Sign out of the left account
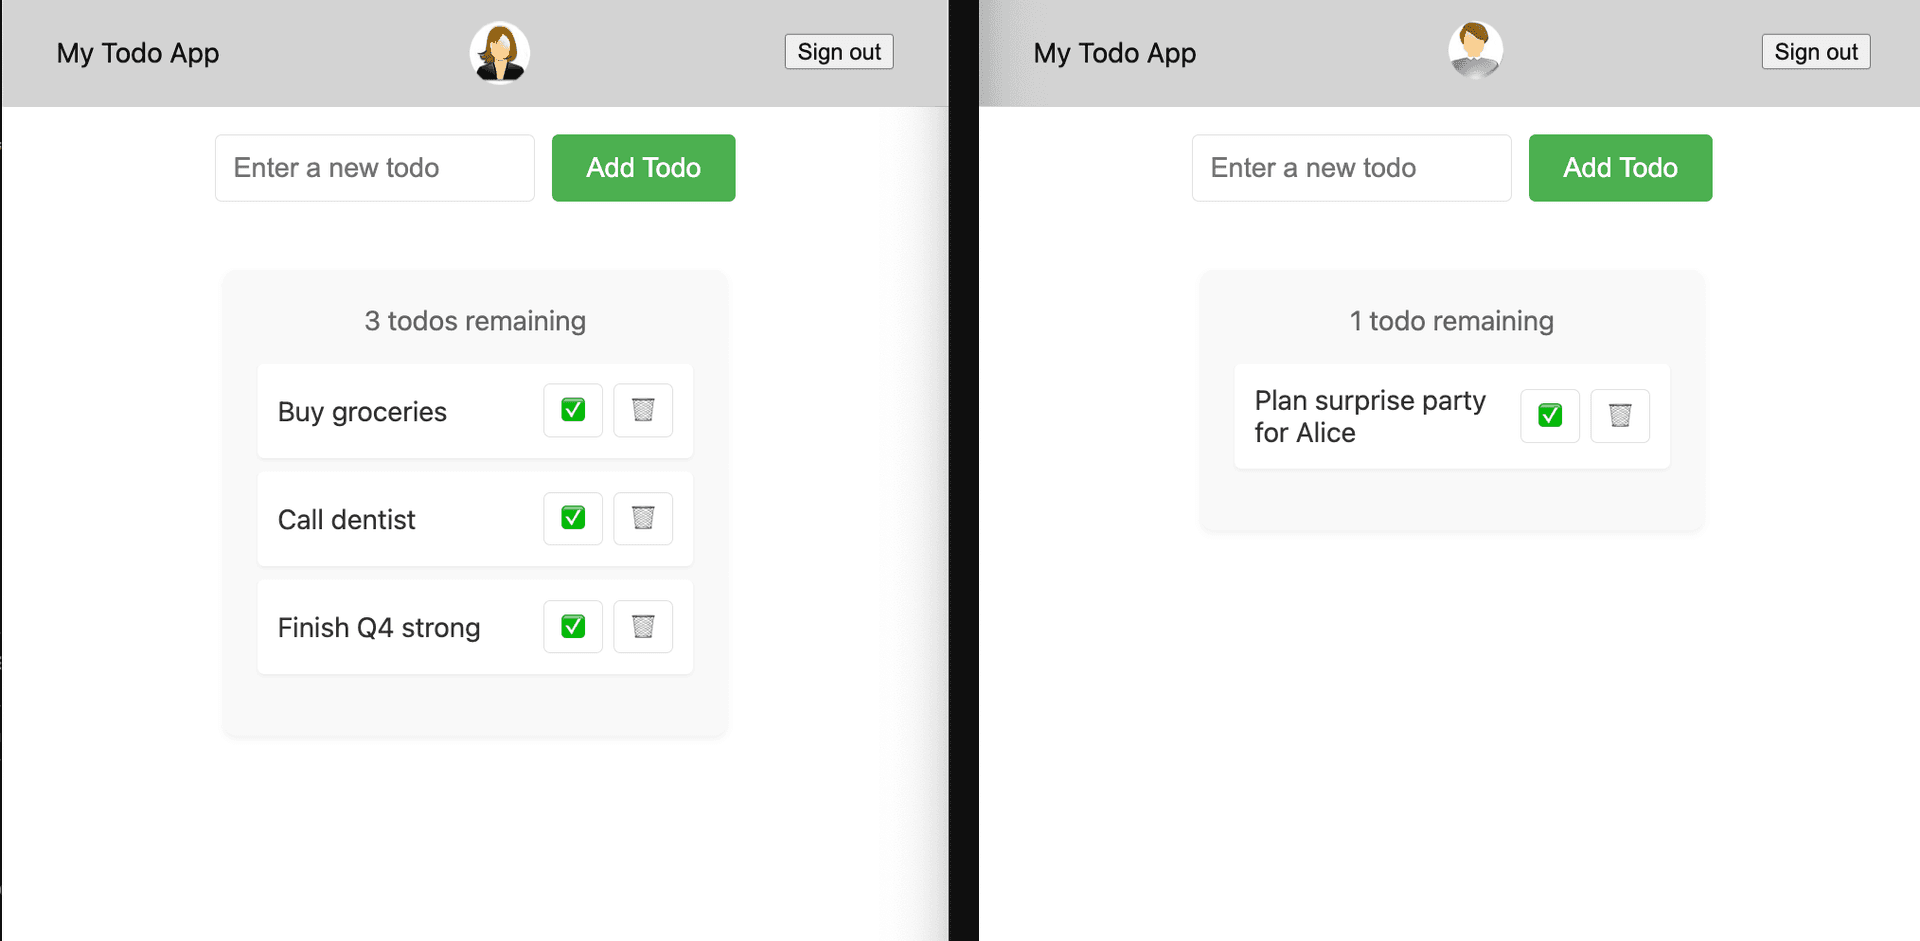1920x941 pixels. (x=838, y=51)
